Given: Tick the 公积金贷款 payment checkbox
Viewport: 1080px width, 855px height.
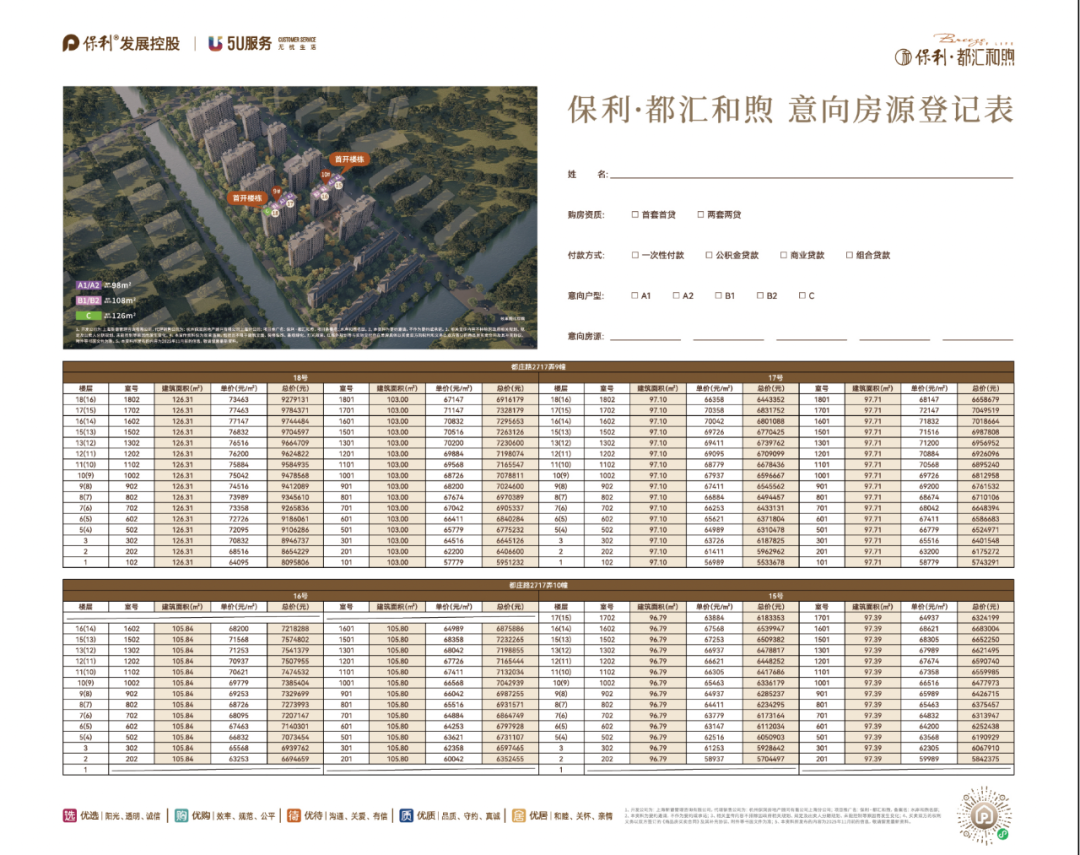Looking at the screenshot, I should point(709,255).
